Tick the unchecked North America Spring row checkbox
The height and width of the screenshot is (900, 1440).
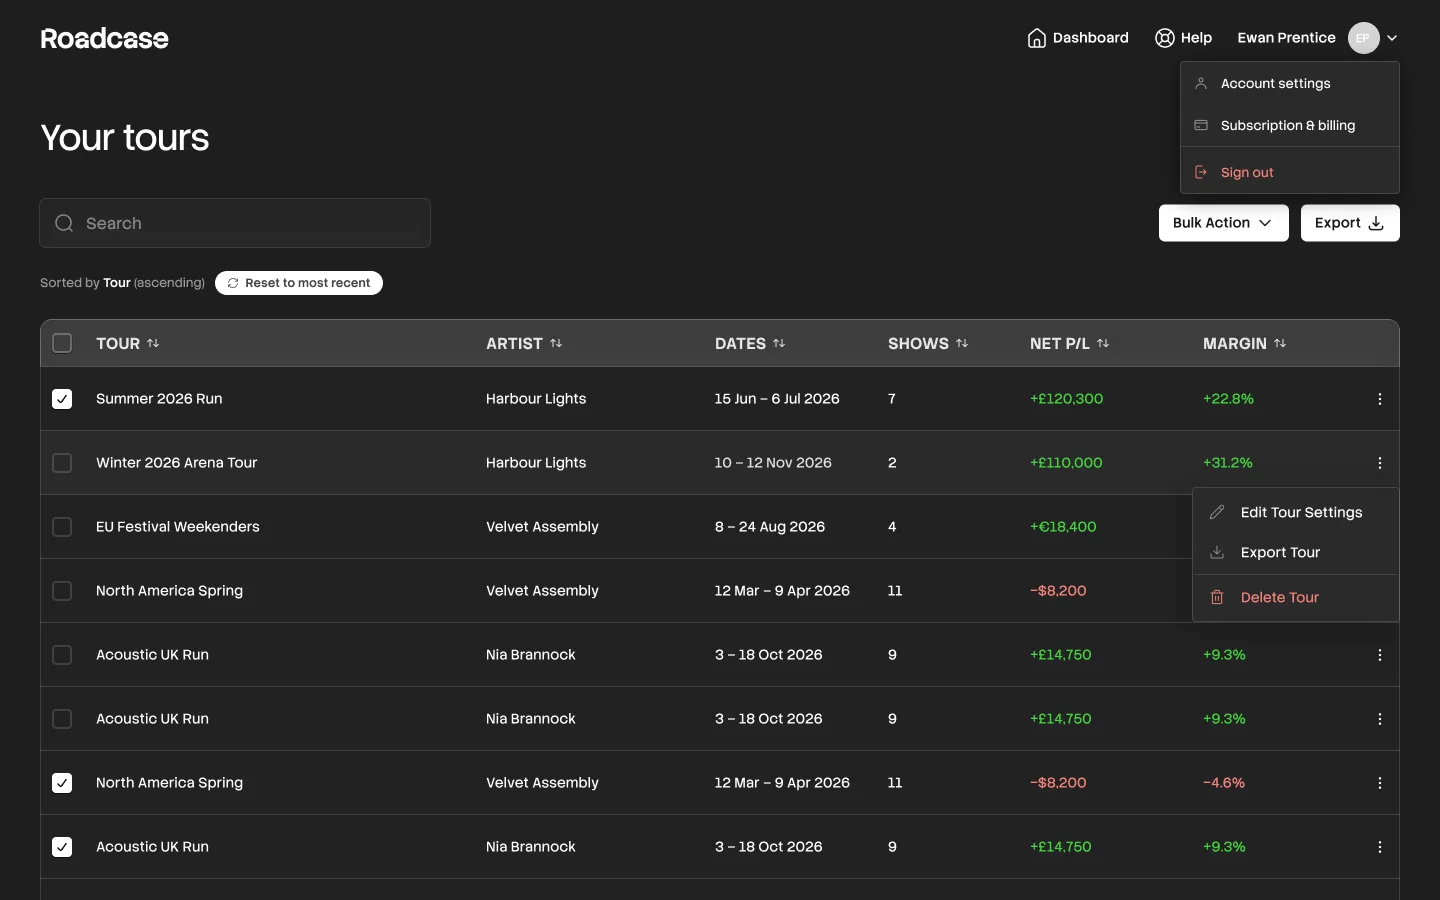pos(62,591)
